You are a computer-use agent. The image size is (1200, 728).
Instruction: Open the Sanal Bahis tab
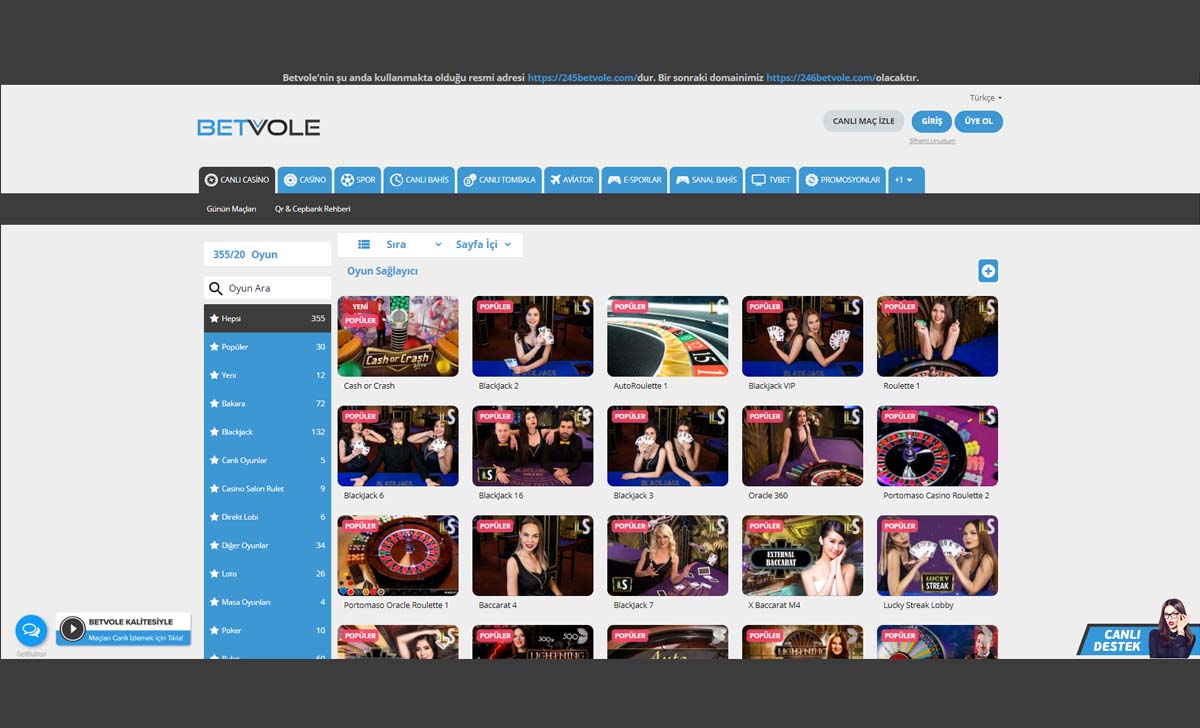coord(706,180)
